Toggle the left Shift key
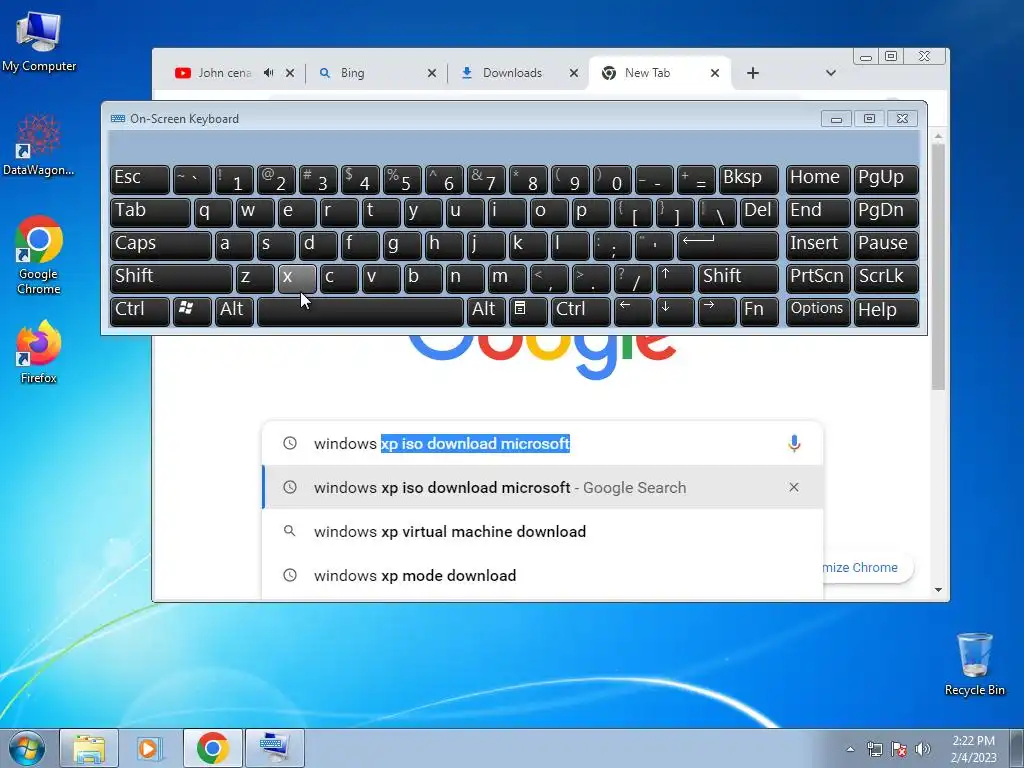This screenshot has width=1024, height=768. [171, 278]
